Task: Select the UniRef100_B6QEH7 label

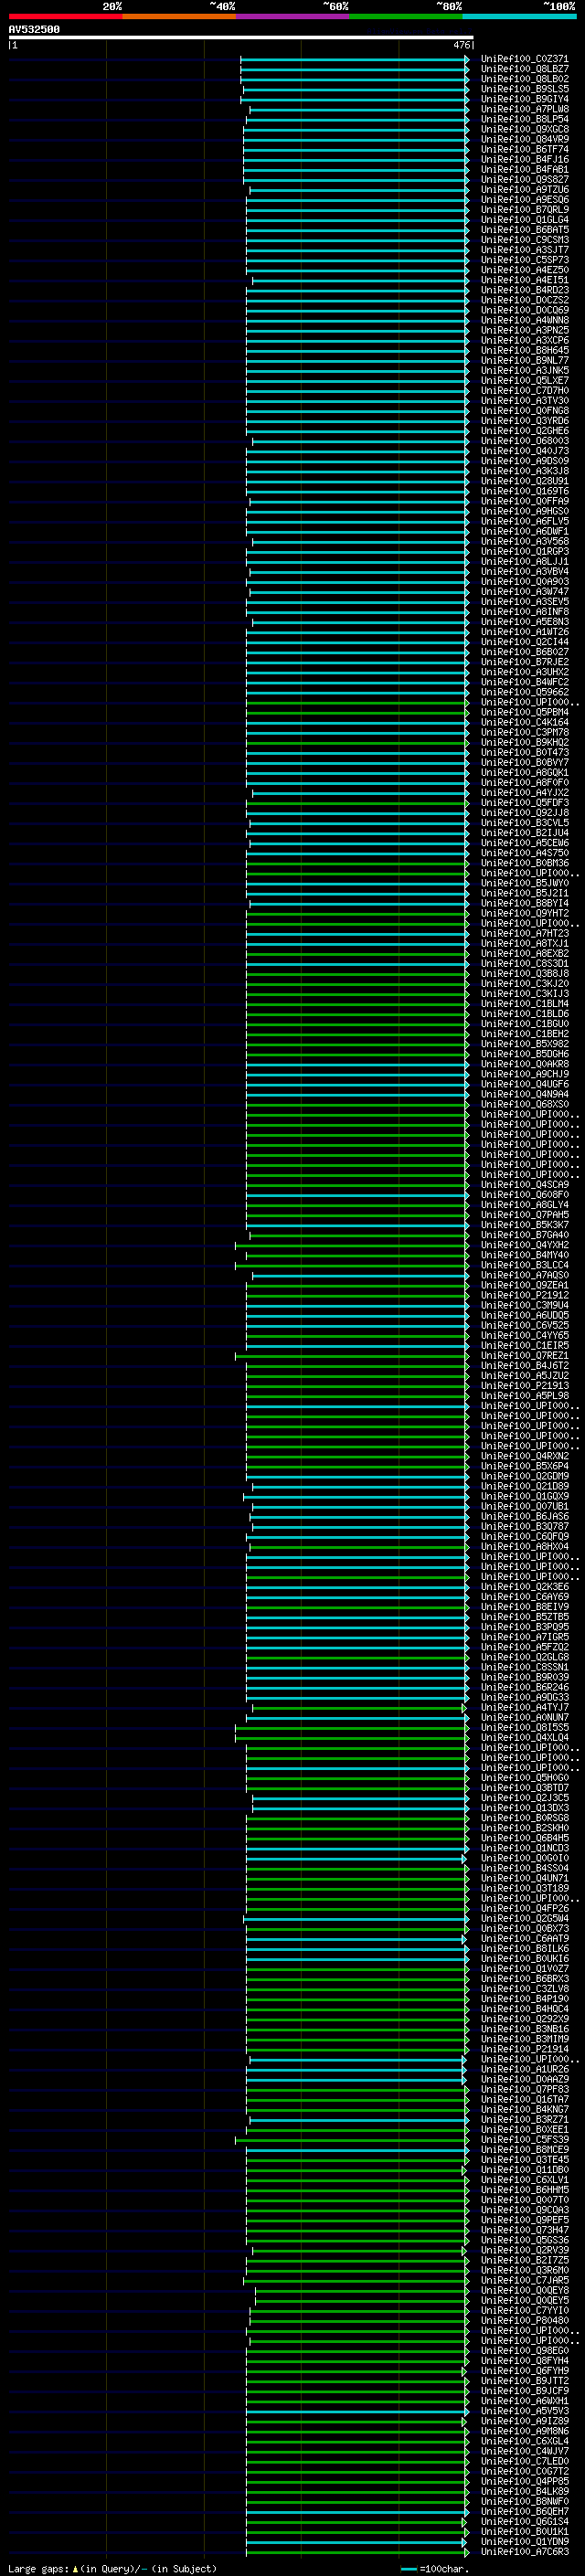Action: click(525, 2512)
